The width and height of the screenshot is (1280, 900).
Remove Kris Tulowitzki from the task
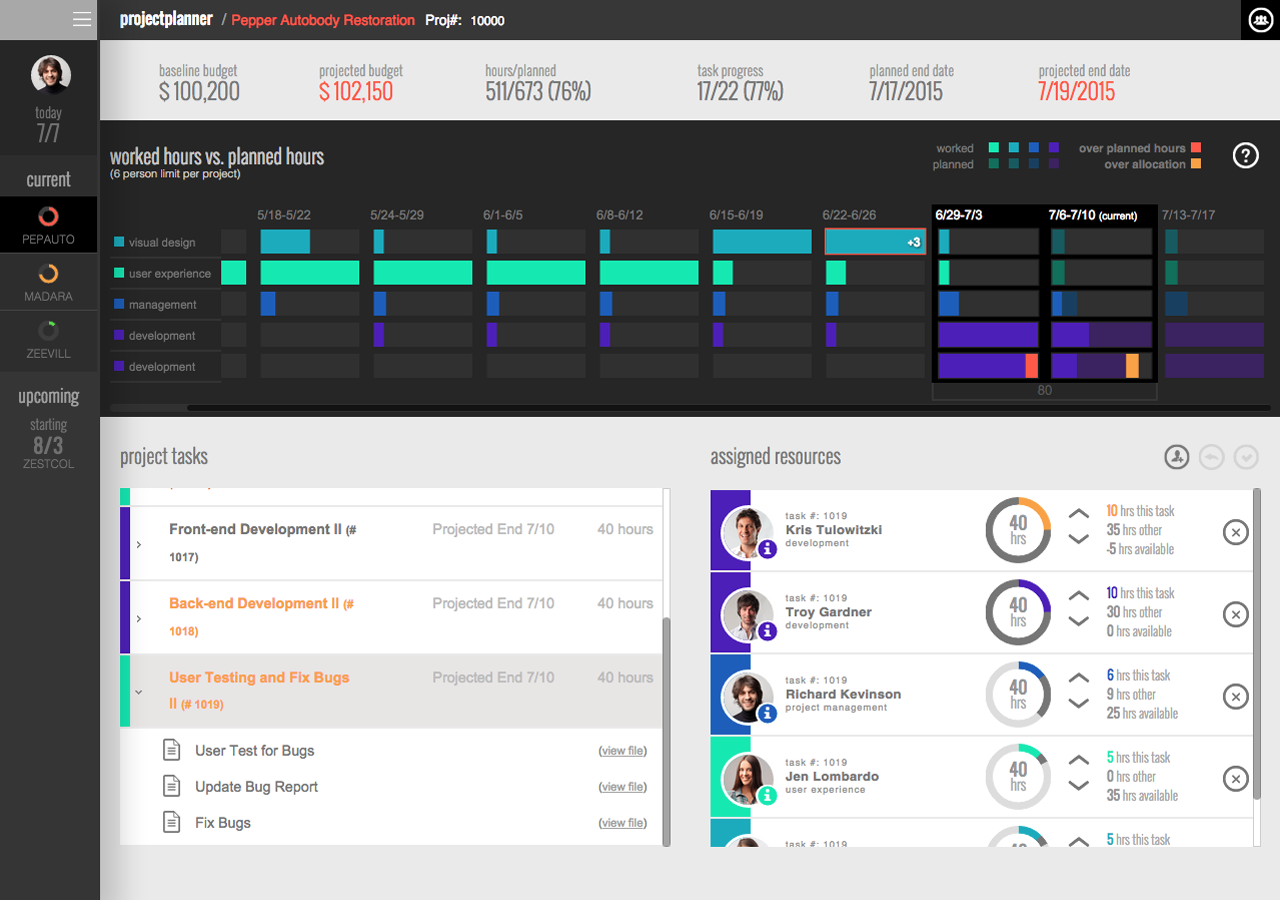tap(1236, 532)
